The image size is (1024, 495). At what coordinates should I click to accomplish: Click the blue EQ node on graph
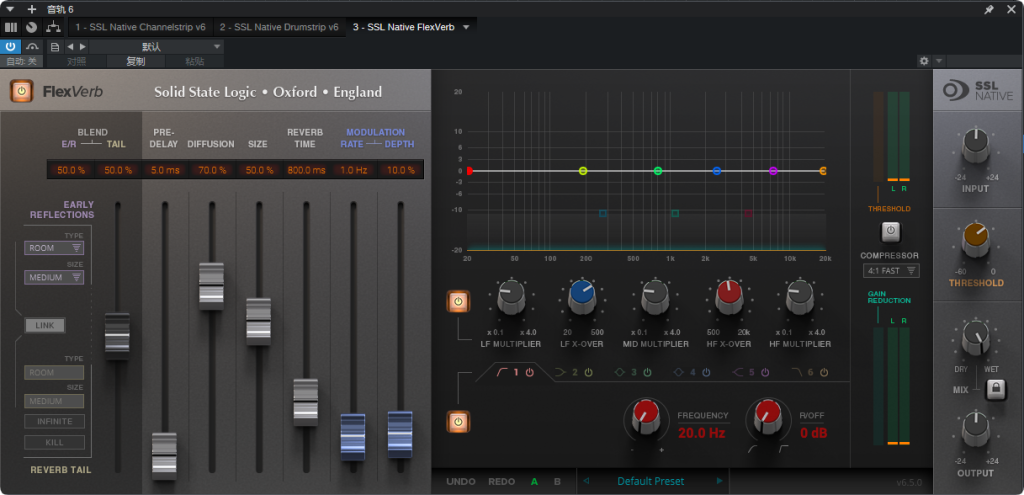(717, 171)
